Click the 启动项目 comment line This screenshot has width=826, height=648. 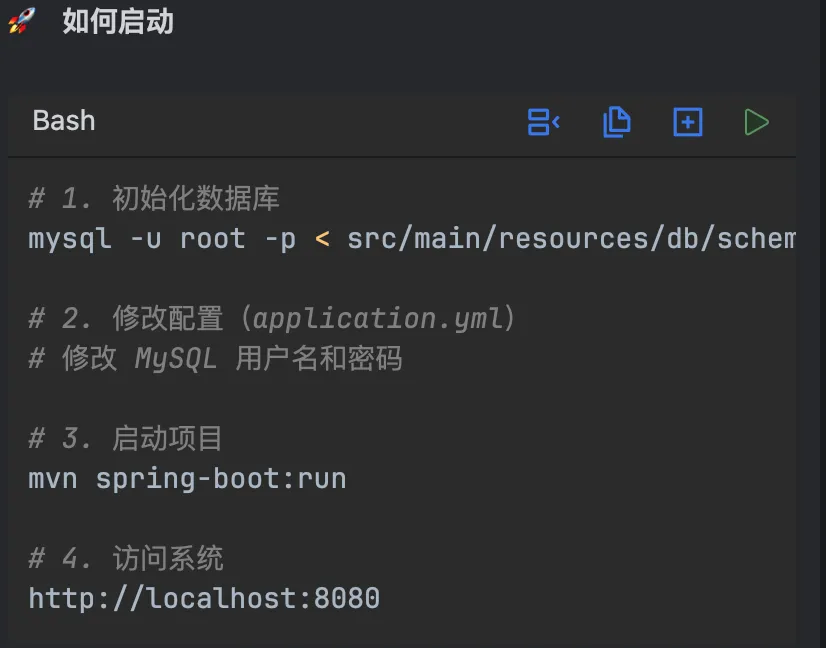(167, 439)
